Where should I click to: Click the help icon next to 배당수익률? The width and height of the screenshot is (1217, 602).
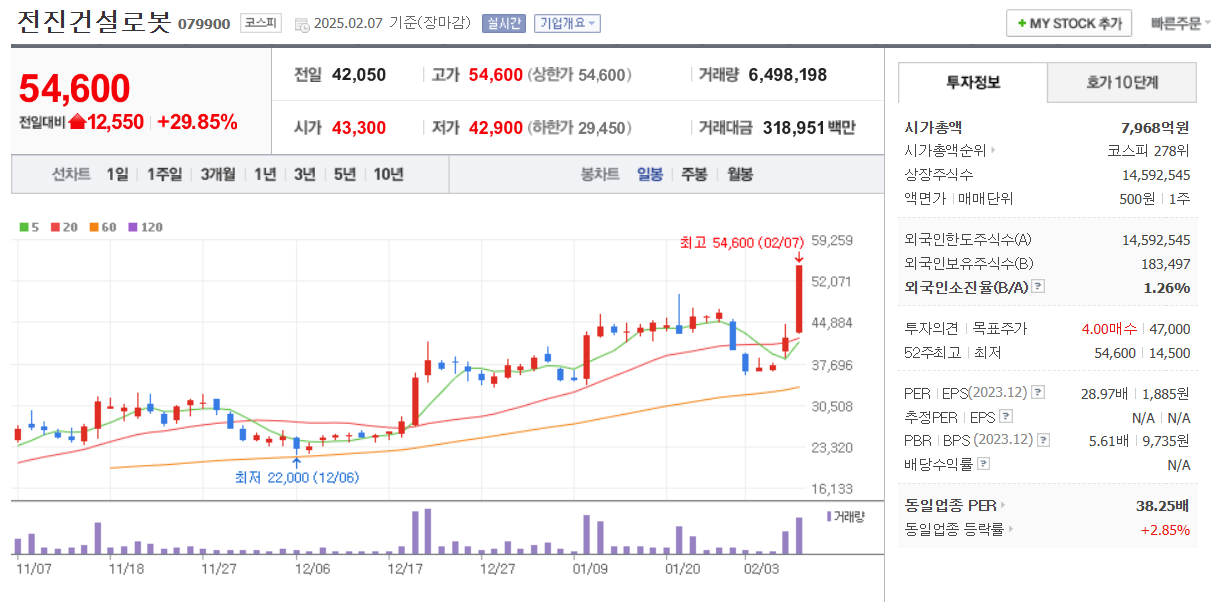tap(984, 464)
